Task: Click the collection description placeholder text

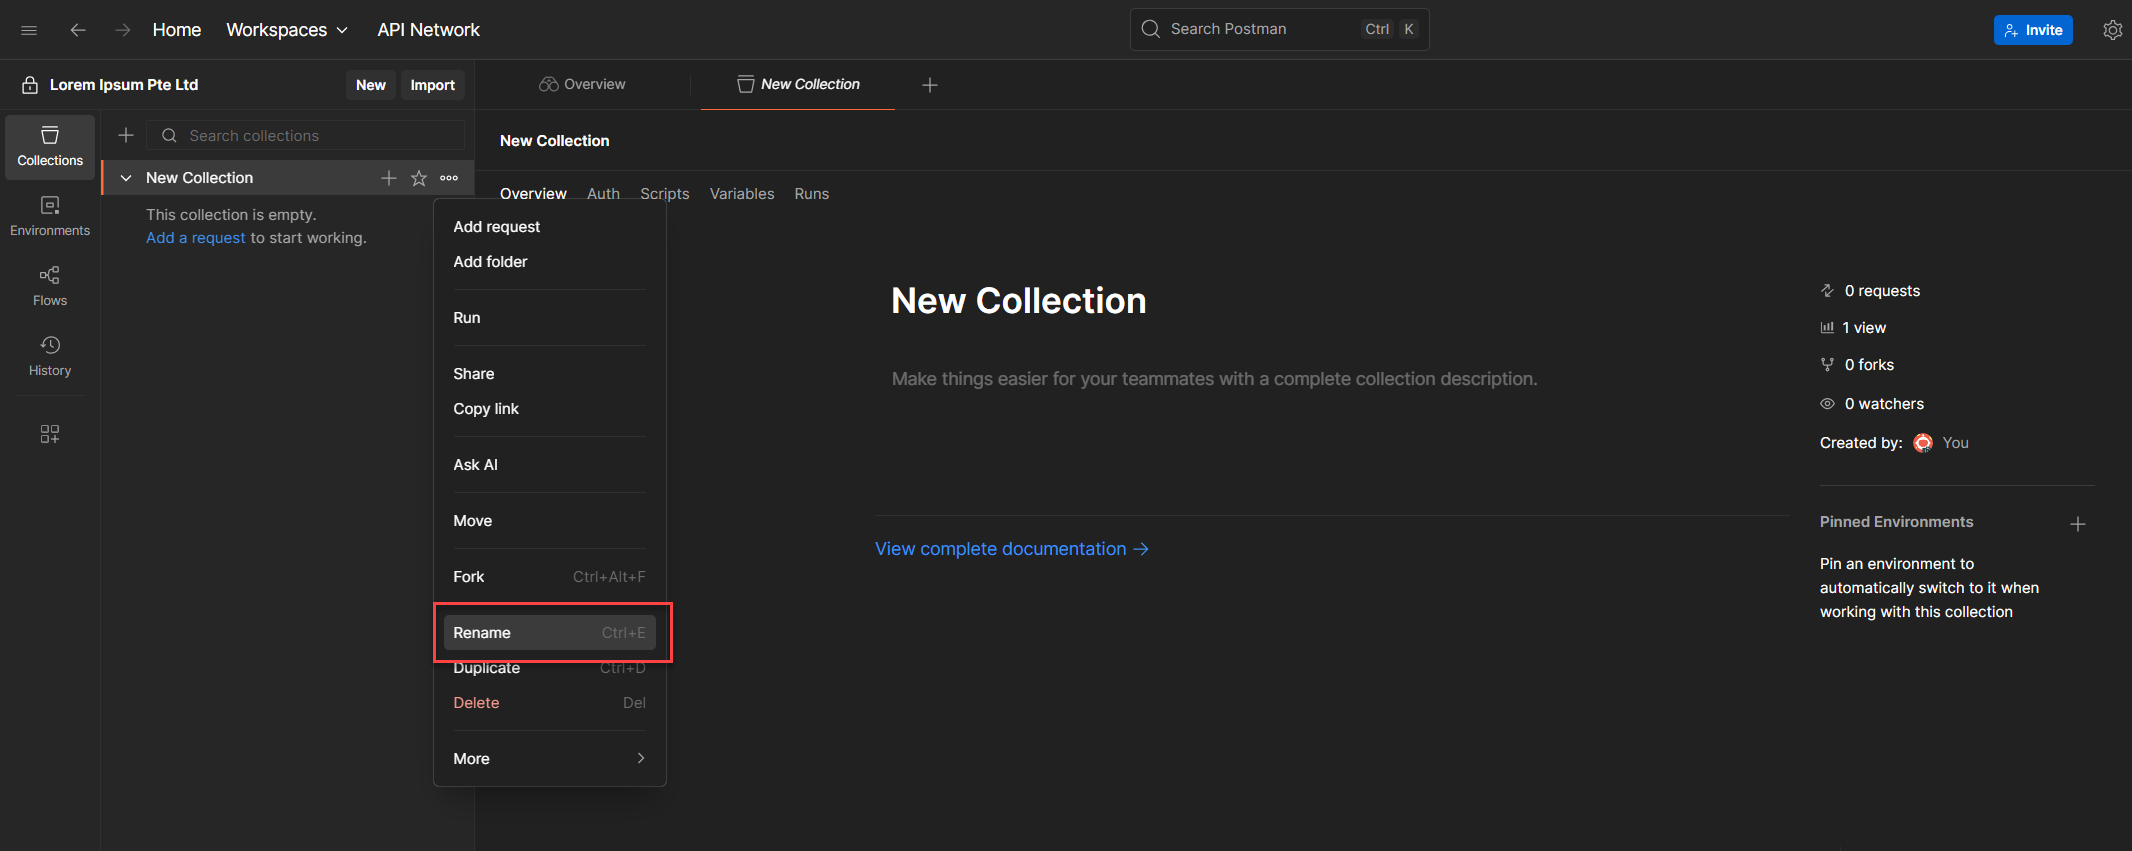Action: click(1215, 379)
